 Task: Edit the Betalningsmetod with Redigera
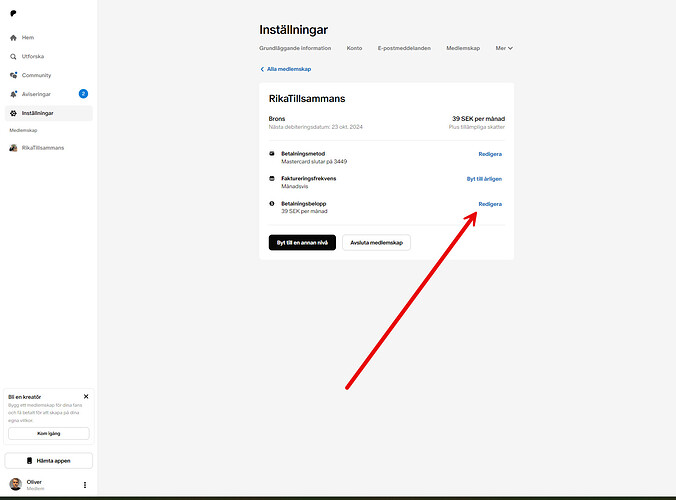pyautogui.click(x=490, y=154)
